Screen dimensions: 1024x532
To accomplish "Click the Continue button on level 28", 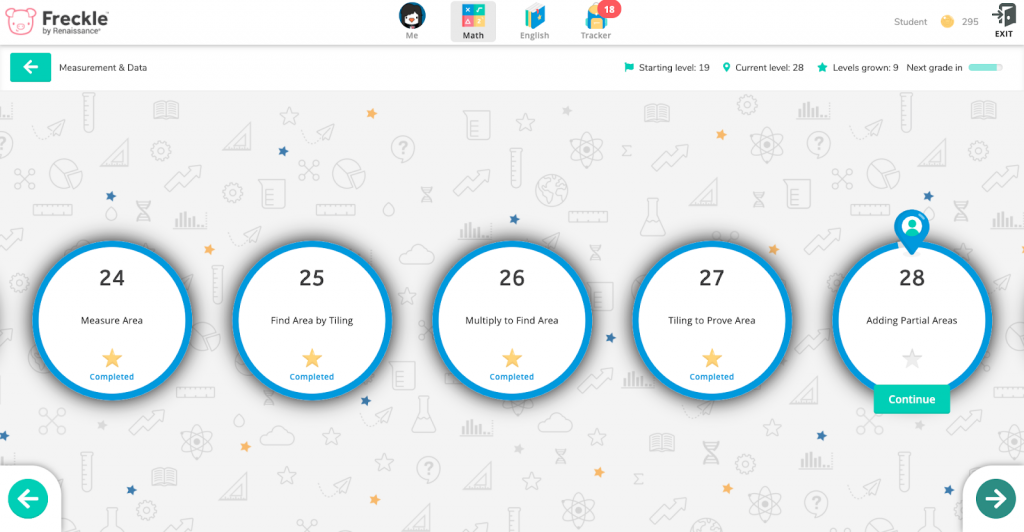I will point(912,399).
